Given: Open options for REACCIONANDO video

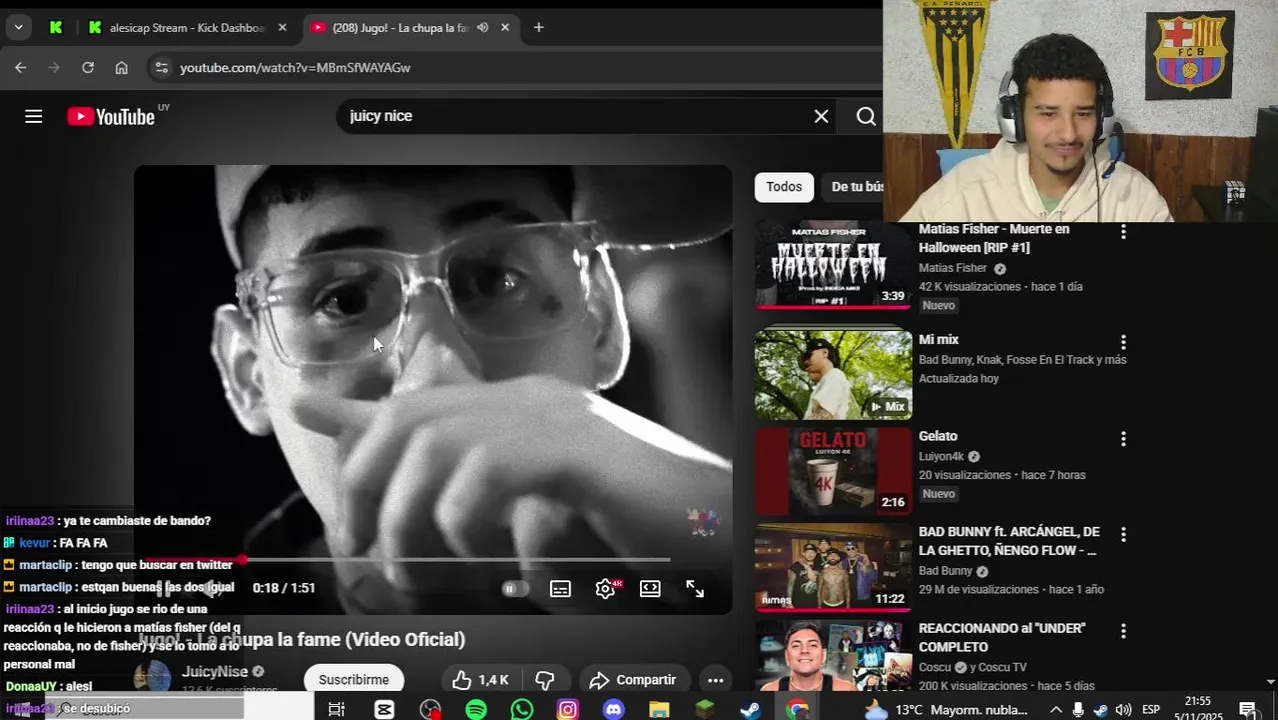Looking at the screenshot, I should tap(1123, 631).
